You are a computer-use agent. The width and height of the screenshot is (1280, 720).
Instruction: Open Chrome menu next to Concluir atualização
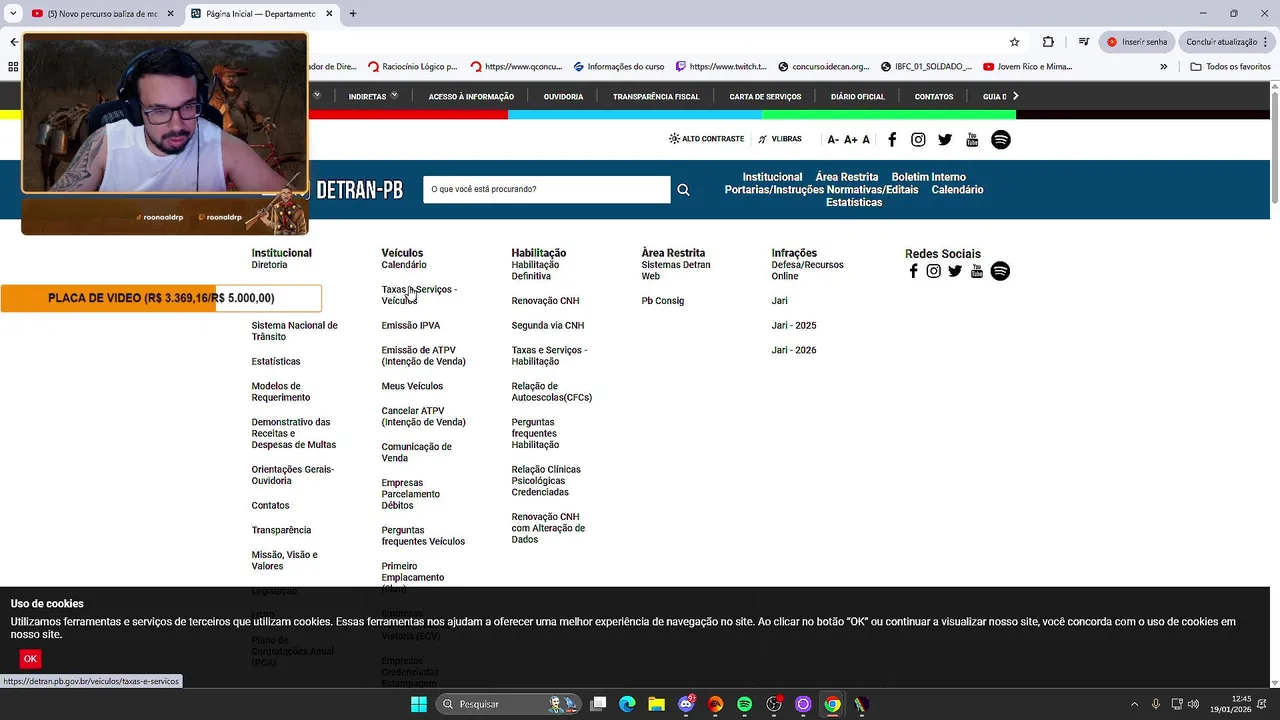(1265, 42)
